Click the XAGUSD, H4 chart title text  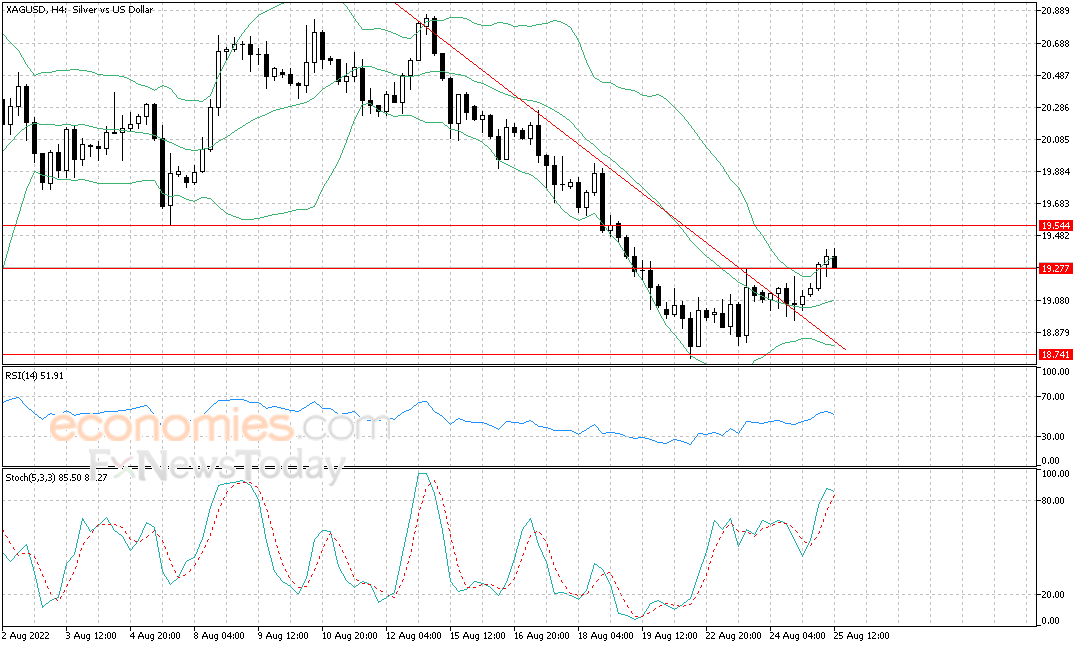click(x=80, y=10)
